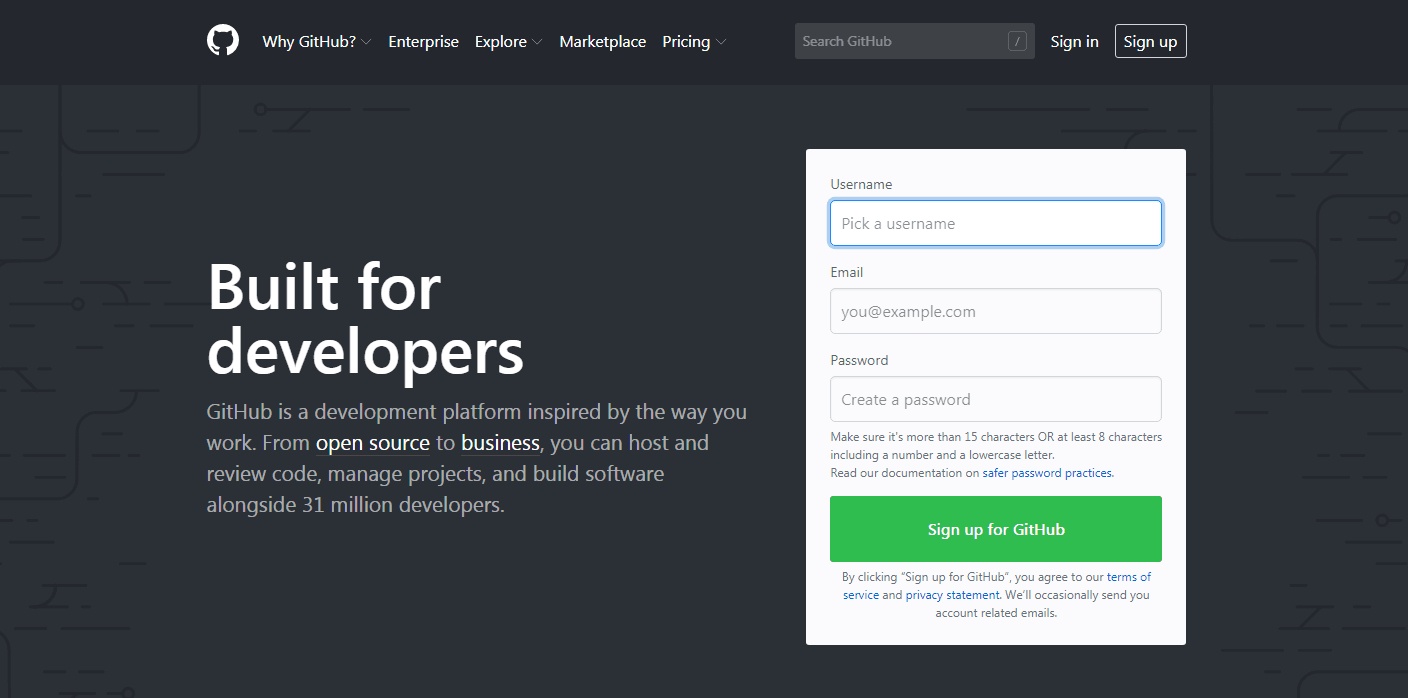1408x698 pixels.
Task: Click the green Sign up for GitHub button
Action: pos(996,529)
